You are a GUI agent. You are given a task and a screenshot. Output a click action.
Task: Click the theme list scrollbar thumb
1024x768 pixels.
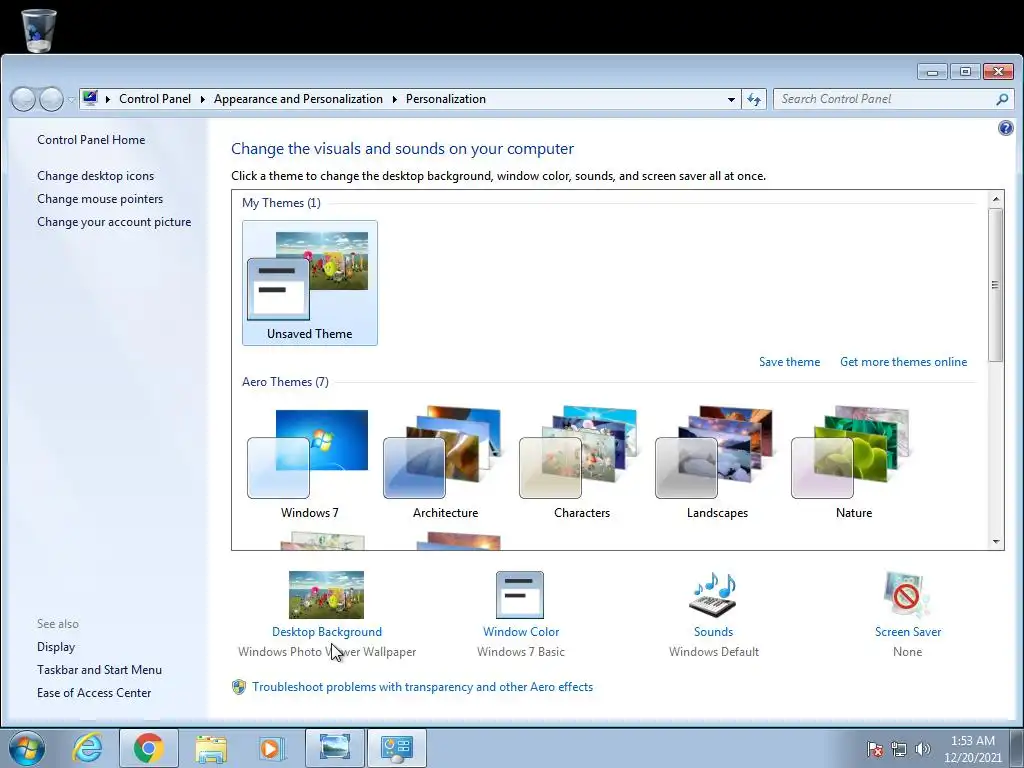996,285
